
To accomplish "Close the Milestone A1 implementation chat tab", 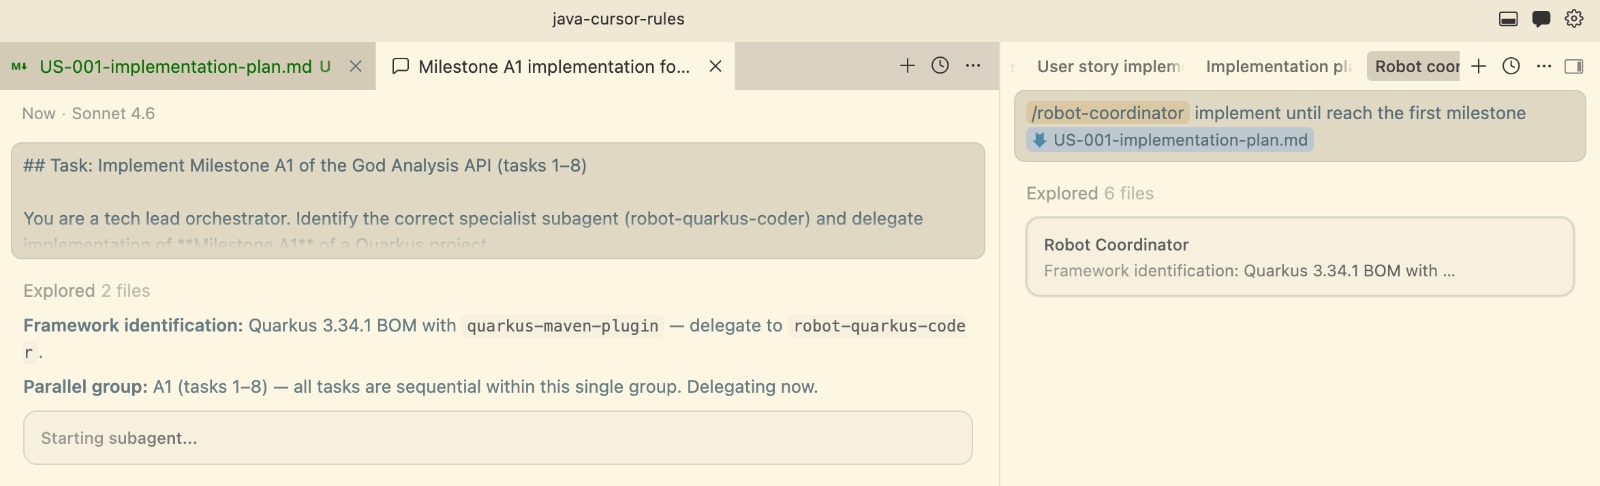I will pyautogui.click(x=715, y=66).
